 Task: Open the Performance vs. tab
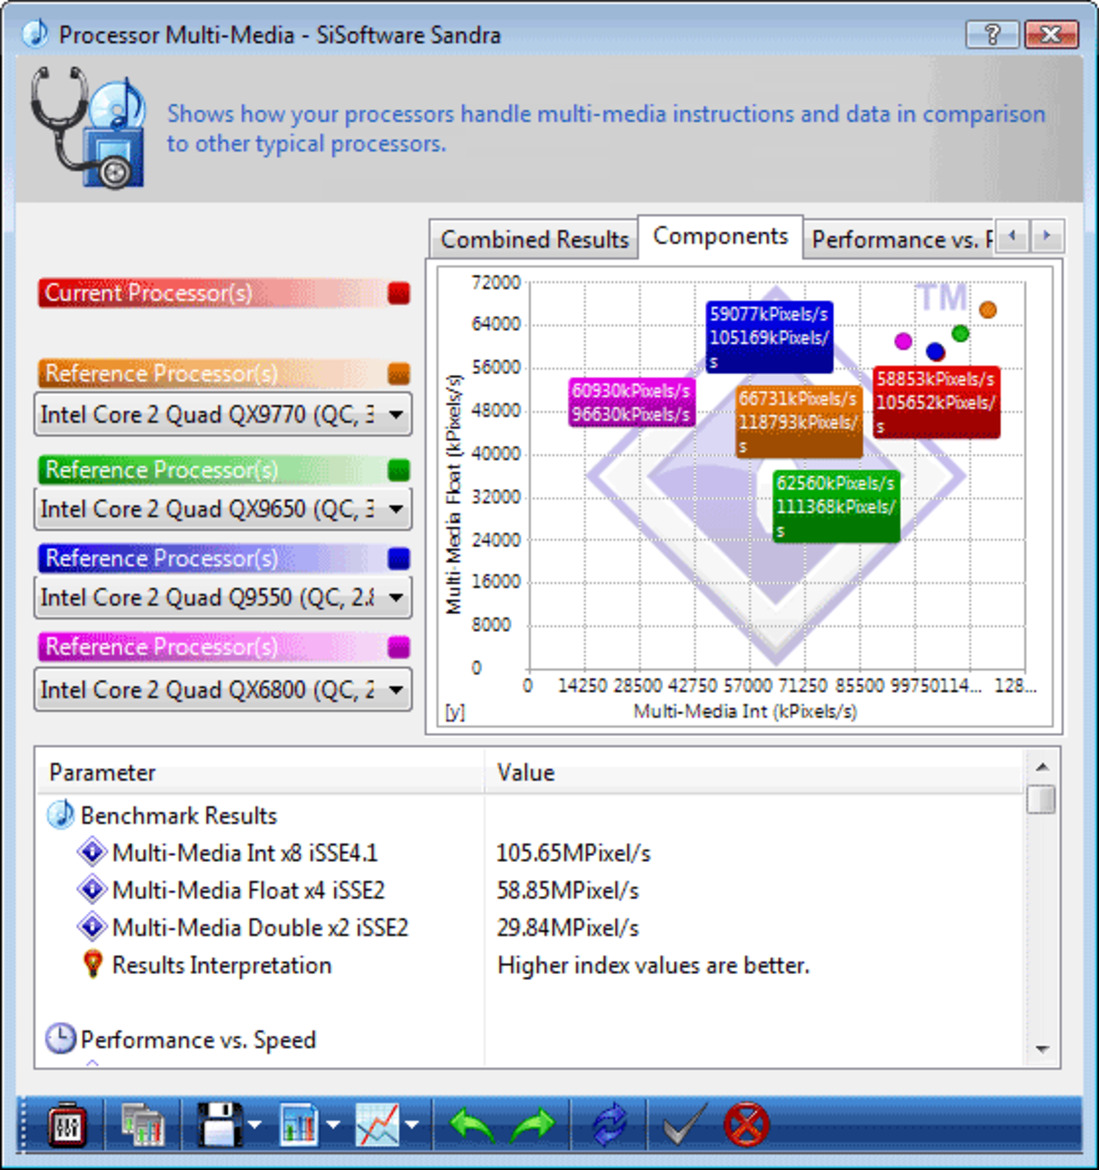[898, 240]
